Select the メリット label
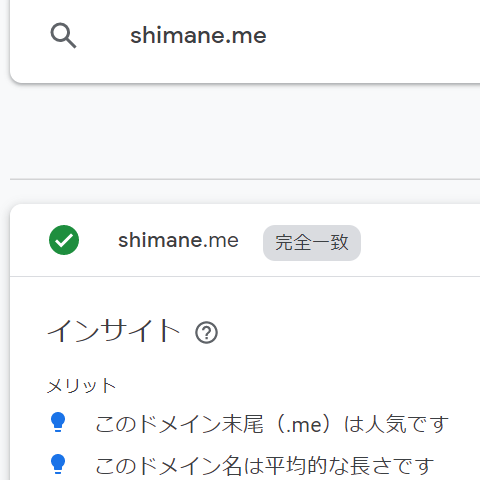The image size is (480, 480). coord(82,386)
